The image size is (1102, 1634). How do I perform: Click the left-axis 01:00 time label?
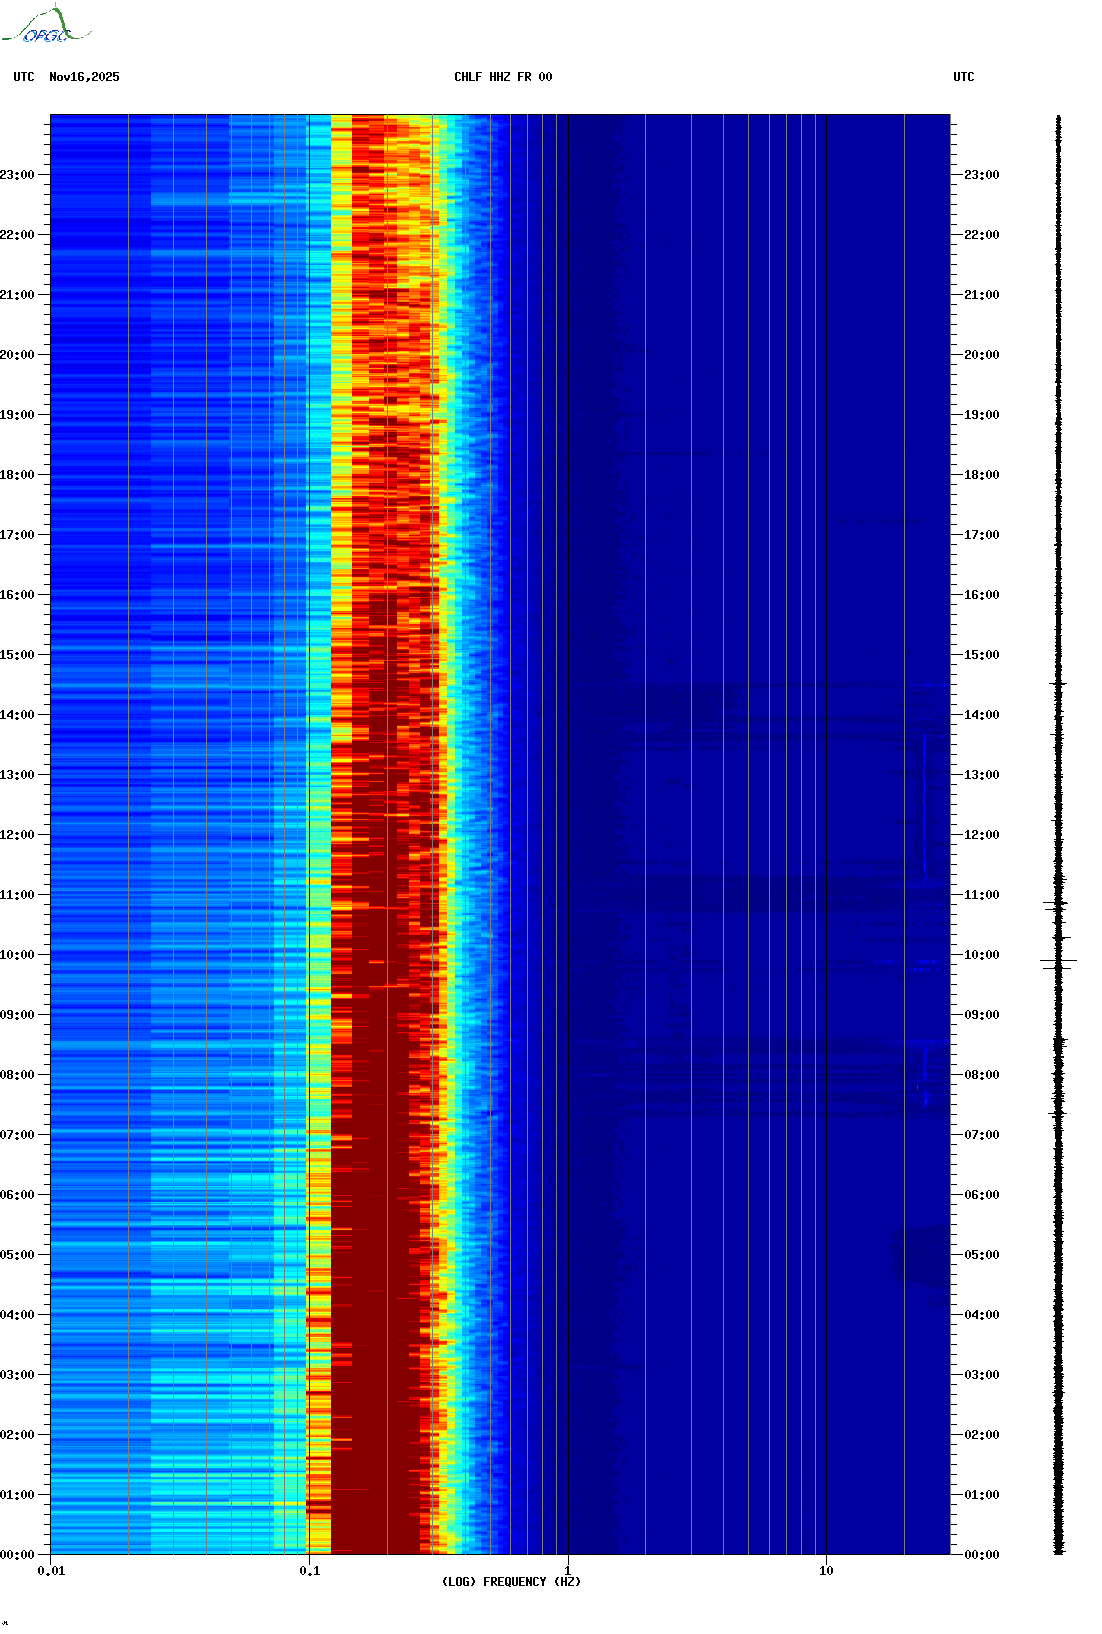[x=17, y=1495]
